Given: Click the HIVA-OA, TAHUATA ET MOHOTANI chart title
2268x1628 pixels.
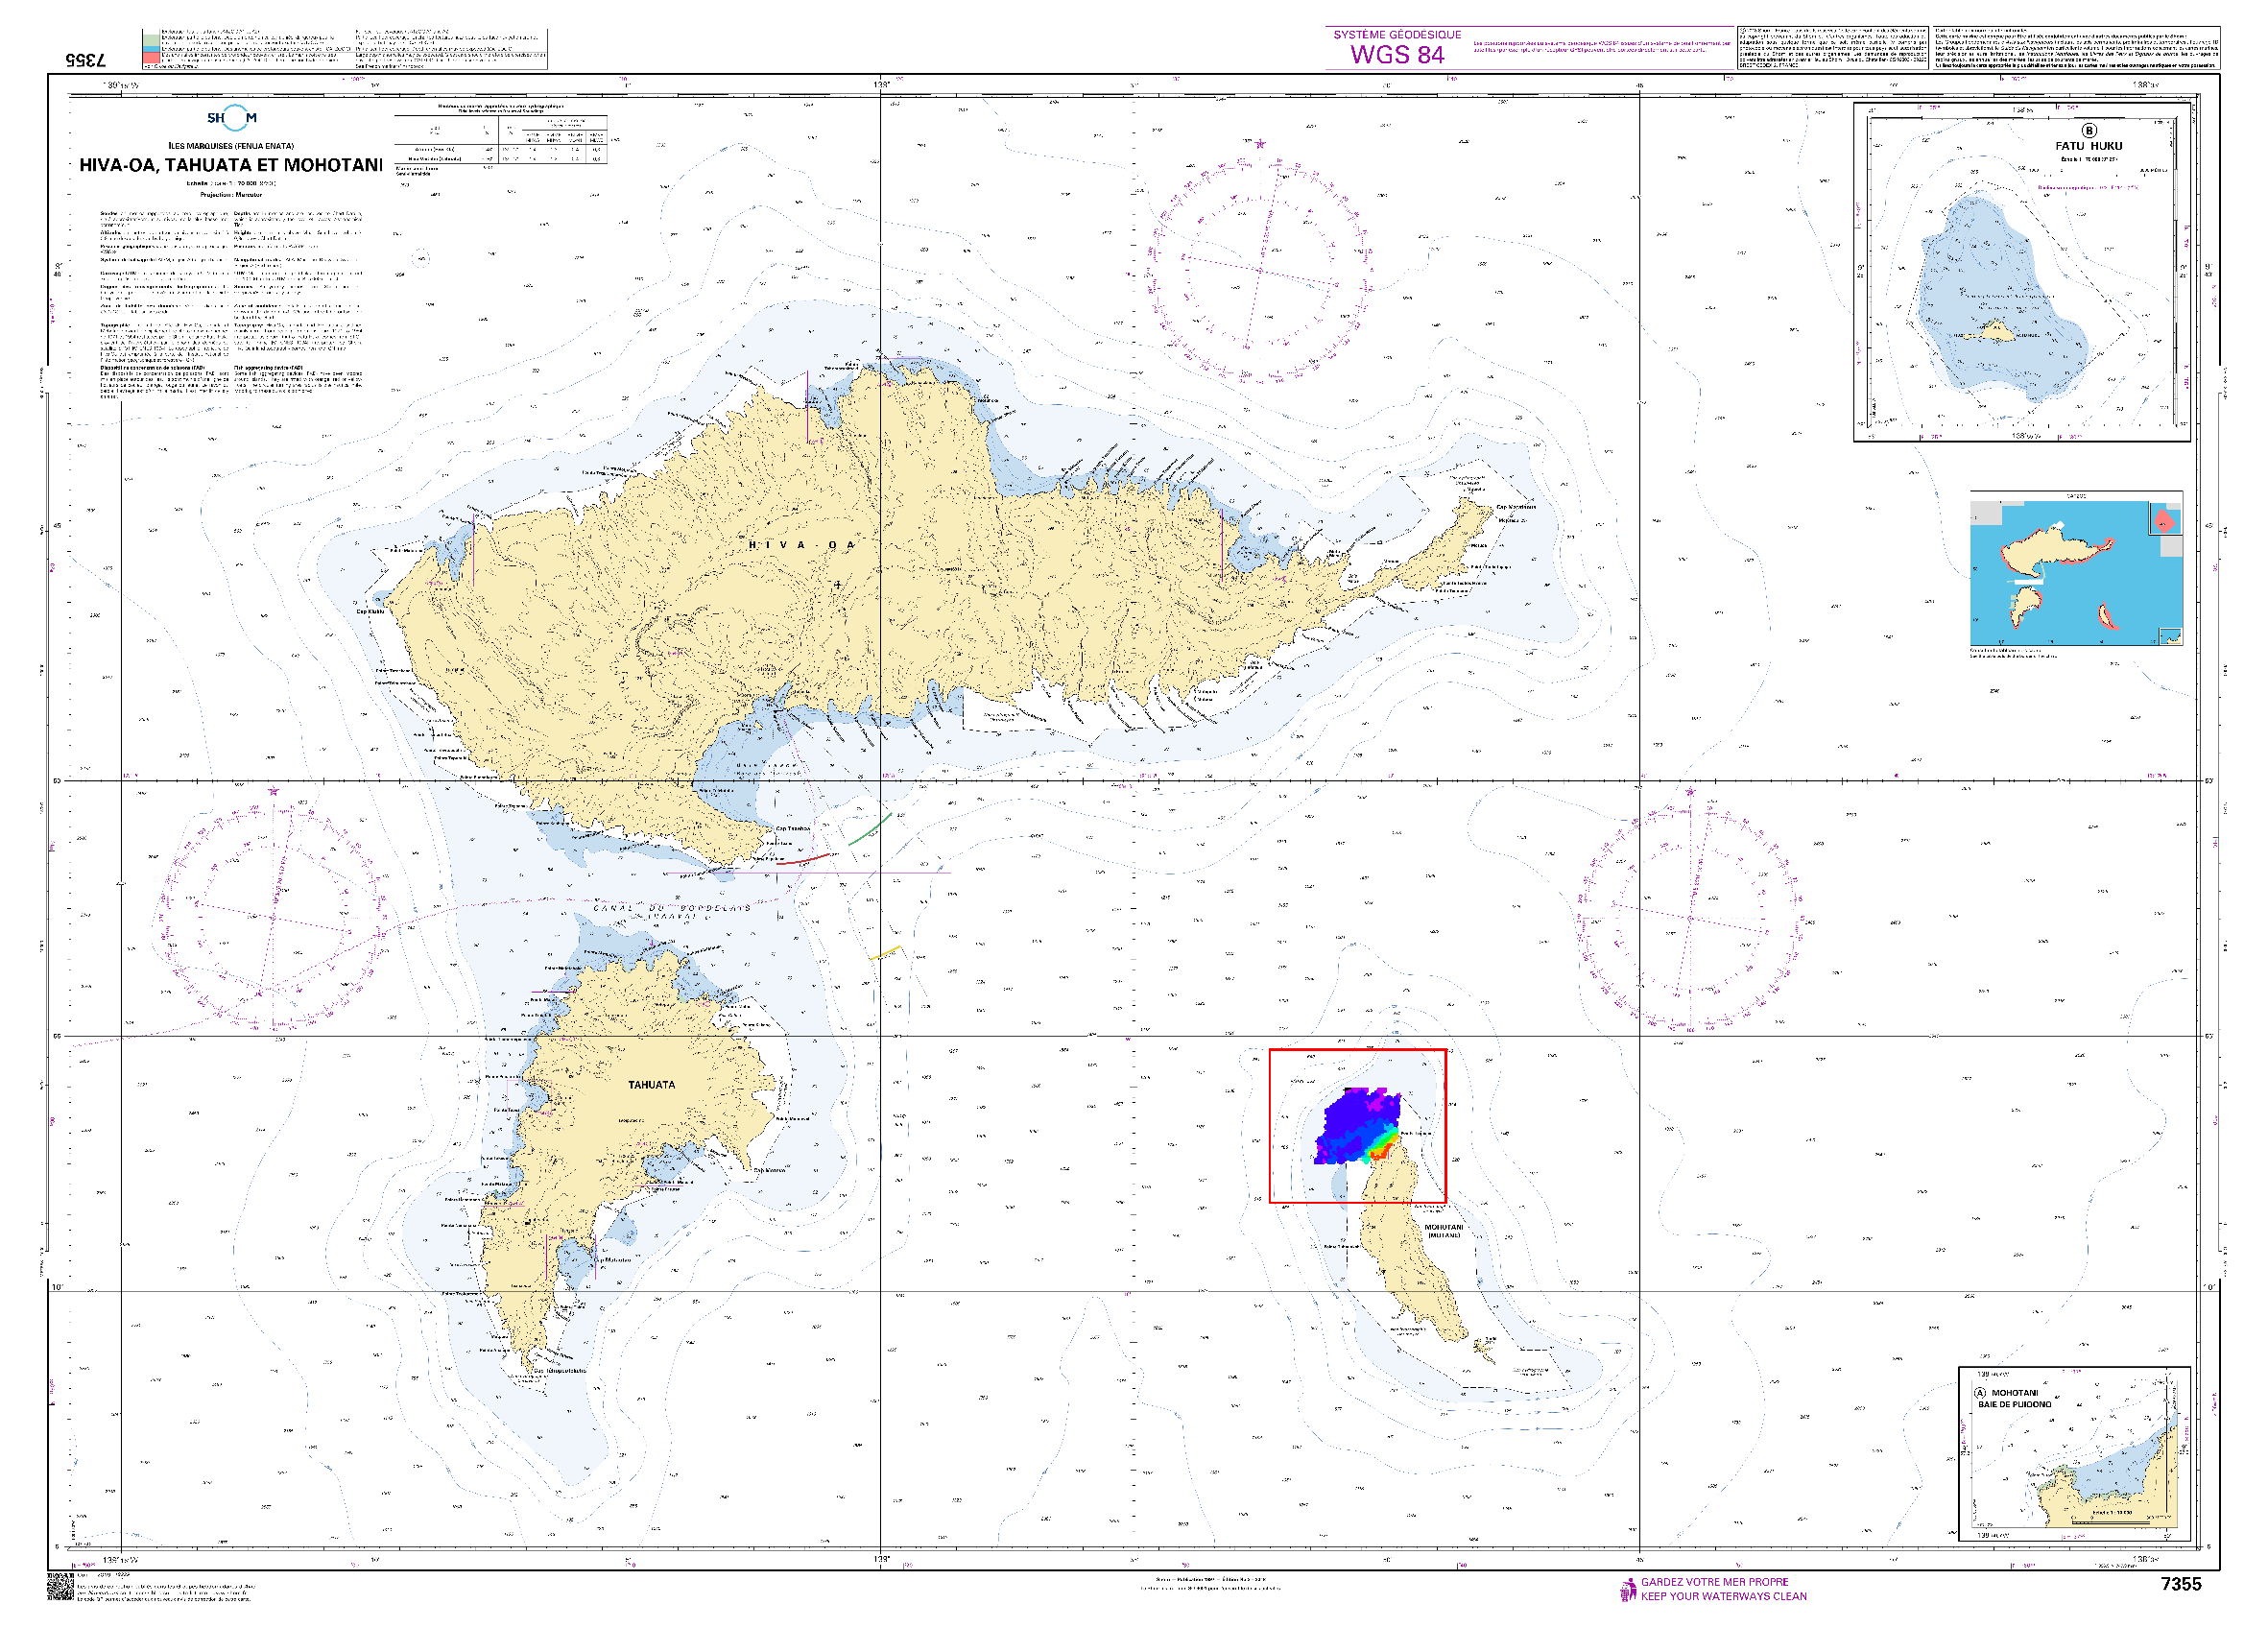Looking at the screenshot, I should tap(231, 165).
